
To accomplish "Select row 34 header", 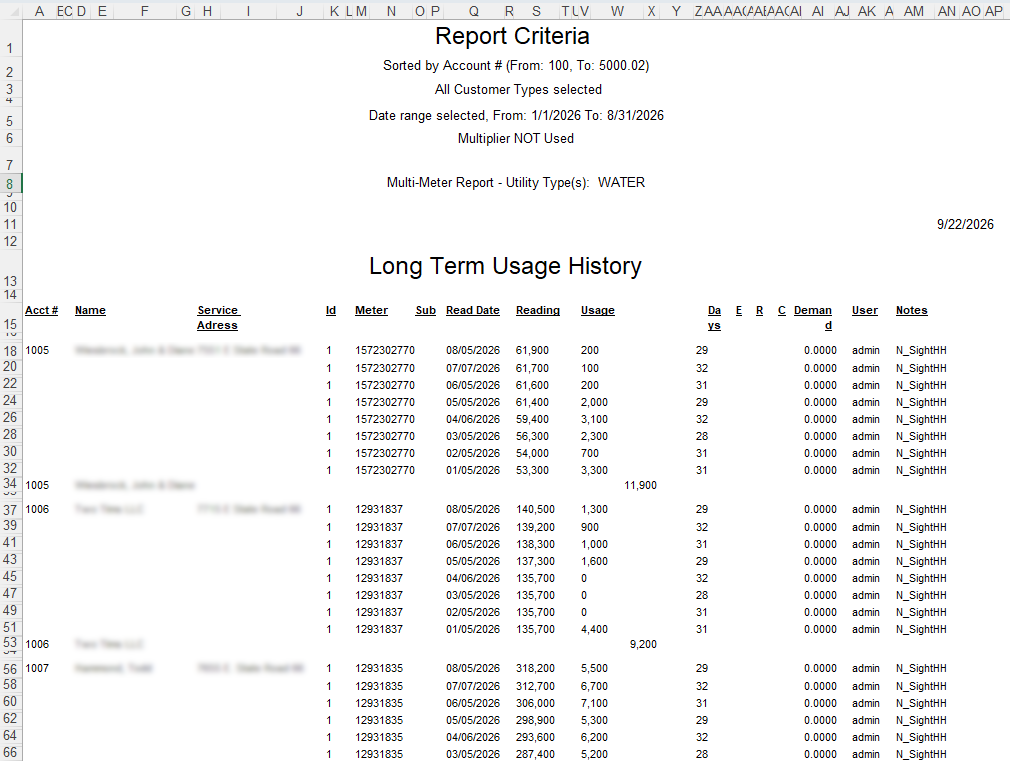I will [x=10, y=484].
